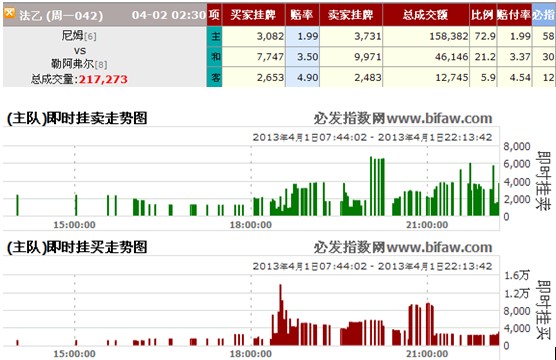
Task: Click away odds value 4.90
Action: (x=307, y=77)
